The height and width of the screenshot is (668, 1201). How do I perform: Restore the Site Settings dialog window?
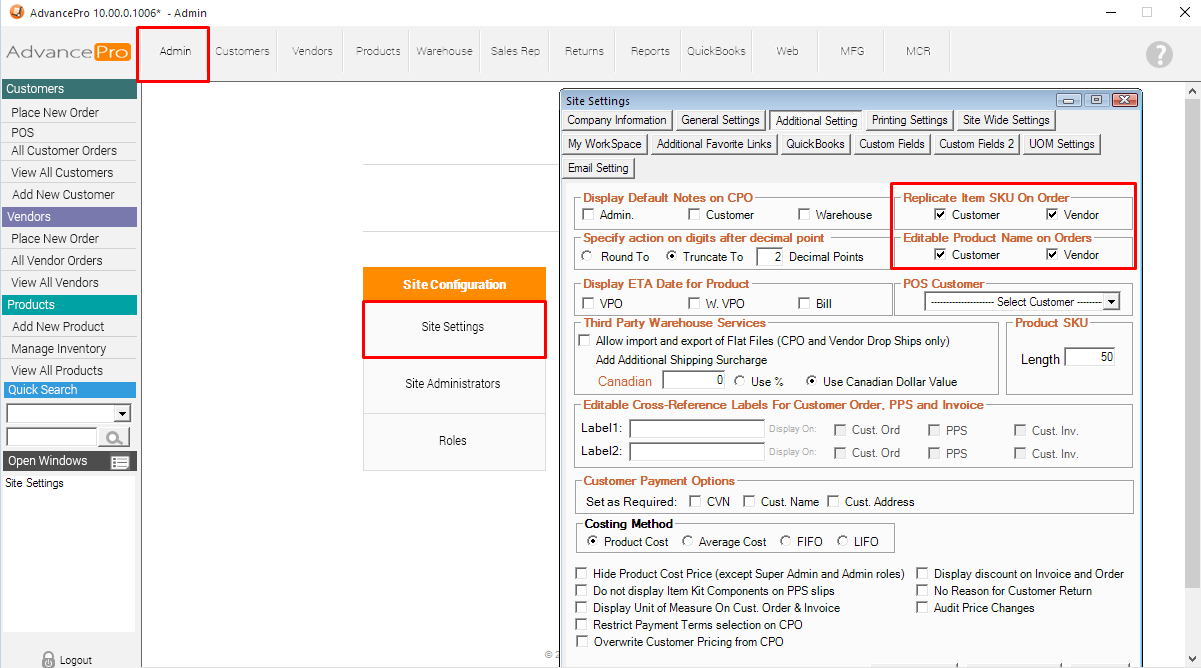coord(1096,100)
